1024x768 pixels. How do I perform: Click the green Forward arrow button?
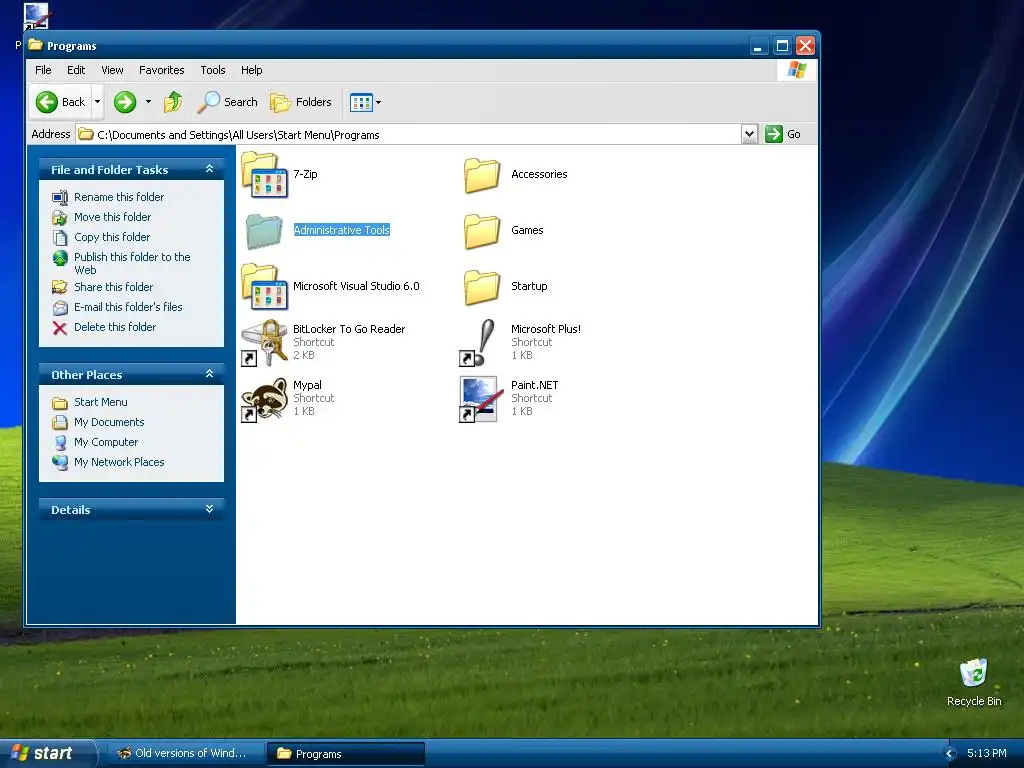coord(125,102)
